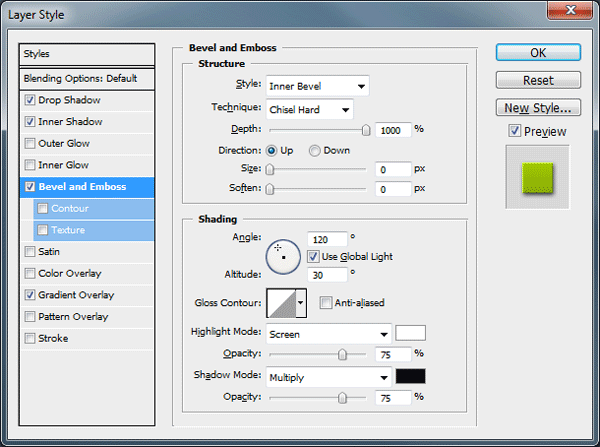Click the Shadow Opacity slider handle

point(342,398)
